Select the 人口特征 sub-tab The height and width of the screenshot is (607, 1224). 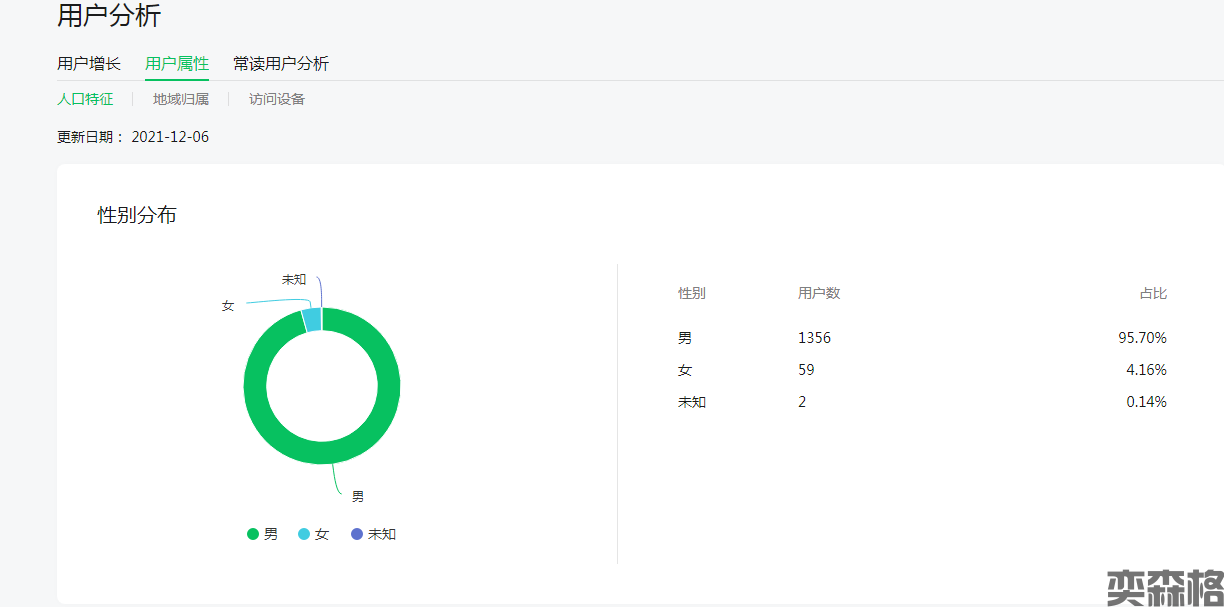pos(85,99)
